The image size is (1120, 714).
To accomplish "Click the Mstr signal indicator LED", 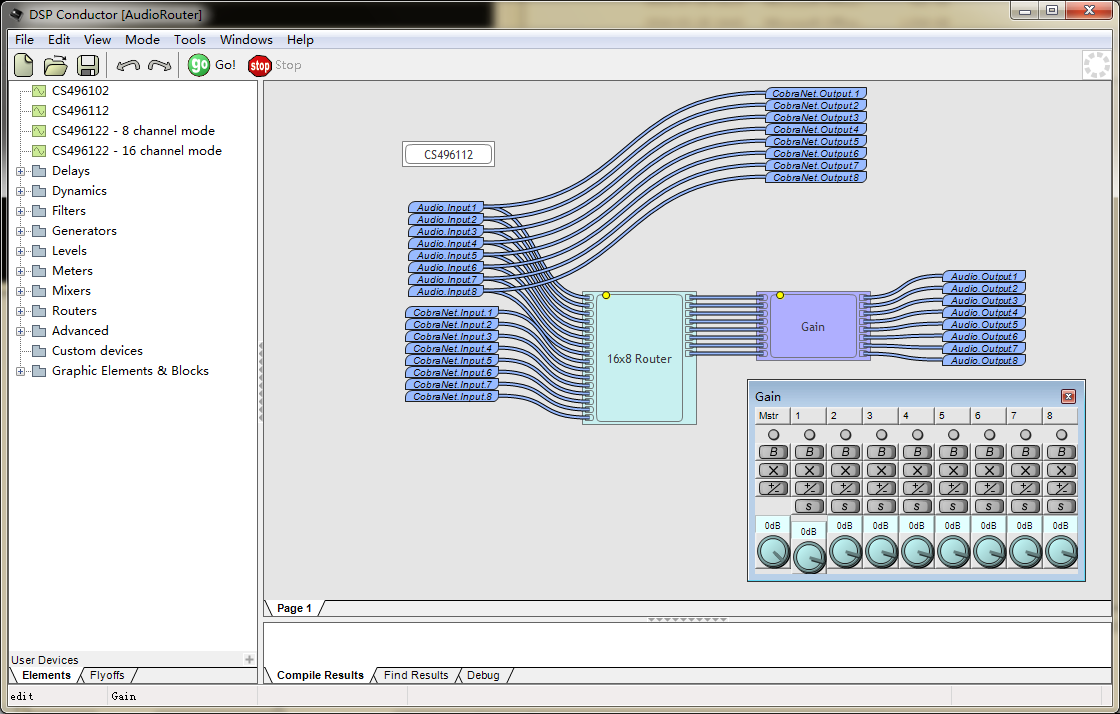I will point(773,435).
